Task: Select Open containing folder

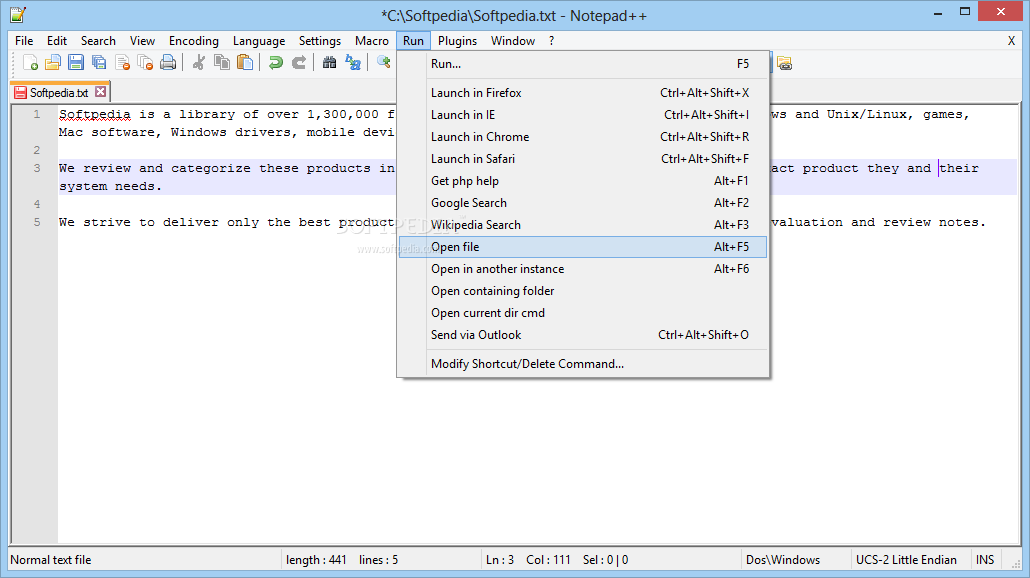Action: (x=583, y=291)
